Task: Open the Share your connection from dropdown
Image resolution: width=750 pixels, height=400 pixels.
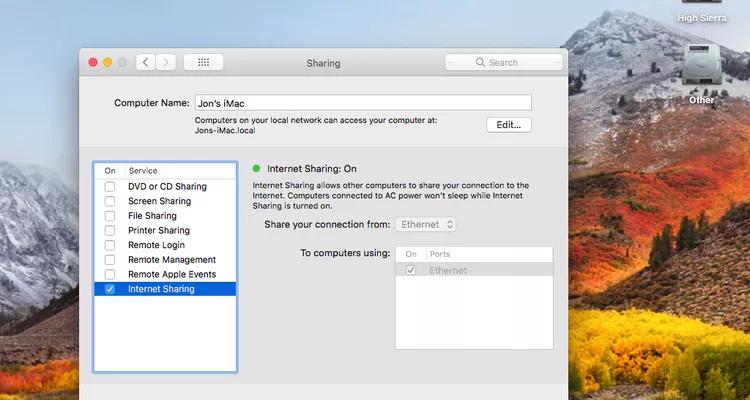Action: pyautogui.click(x=425, y=224)
